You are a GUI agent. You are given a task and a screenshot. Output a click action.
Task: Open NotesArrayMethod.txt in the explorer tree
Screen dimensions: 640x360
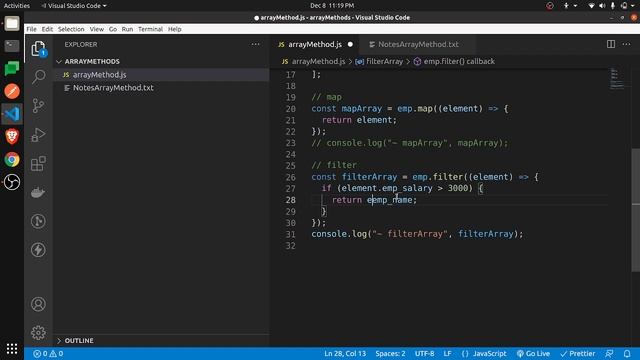point(162,88)
